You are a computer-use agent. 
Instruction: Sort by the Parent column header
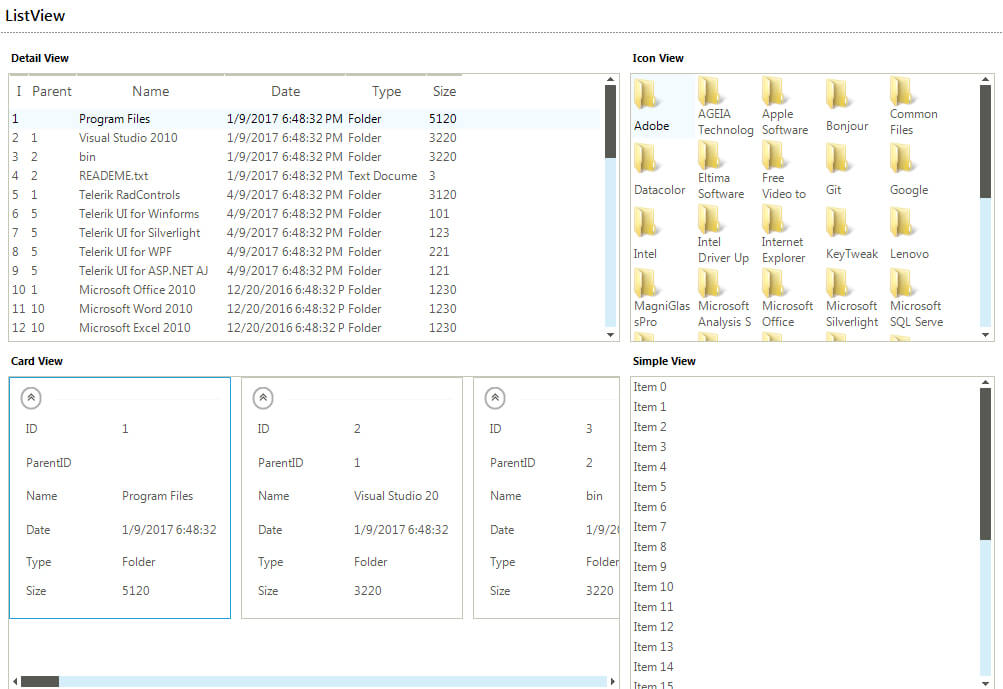(x=52, y=91)
